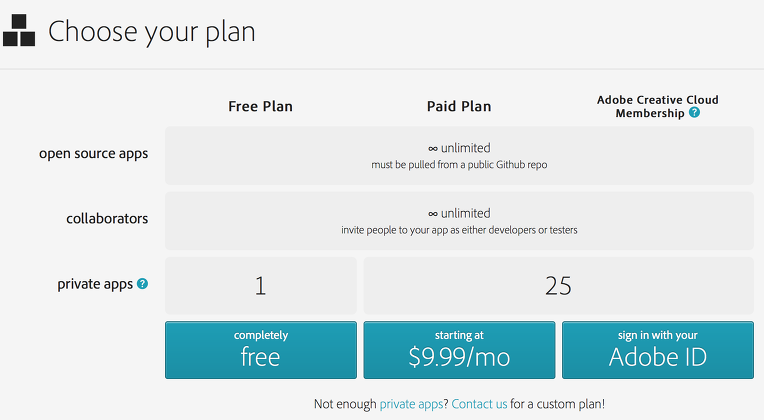This screenshot has width=764, height=420.
Task: Choose the completely free plan button
Action: 261,350
